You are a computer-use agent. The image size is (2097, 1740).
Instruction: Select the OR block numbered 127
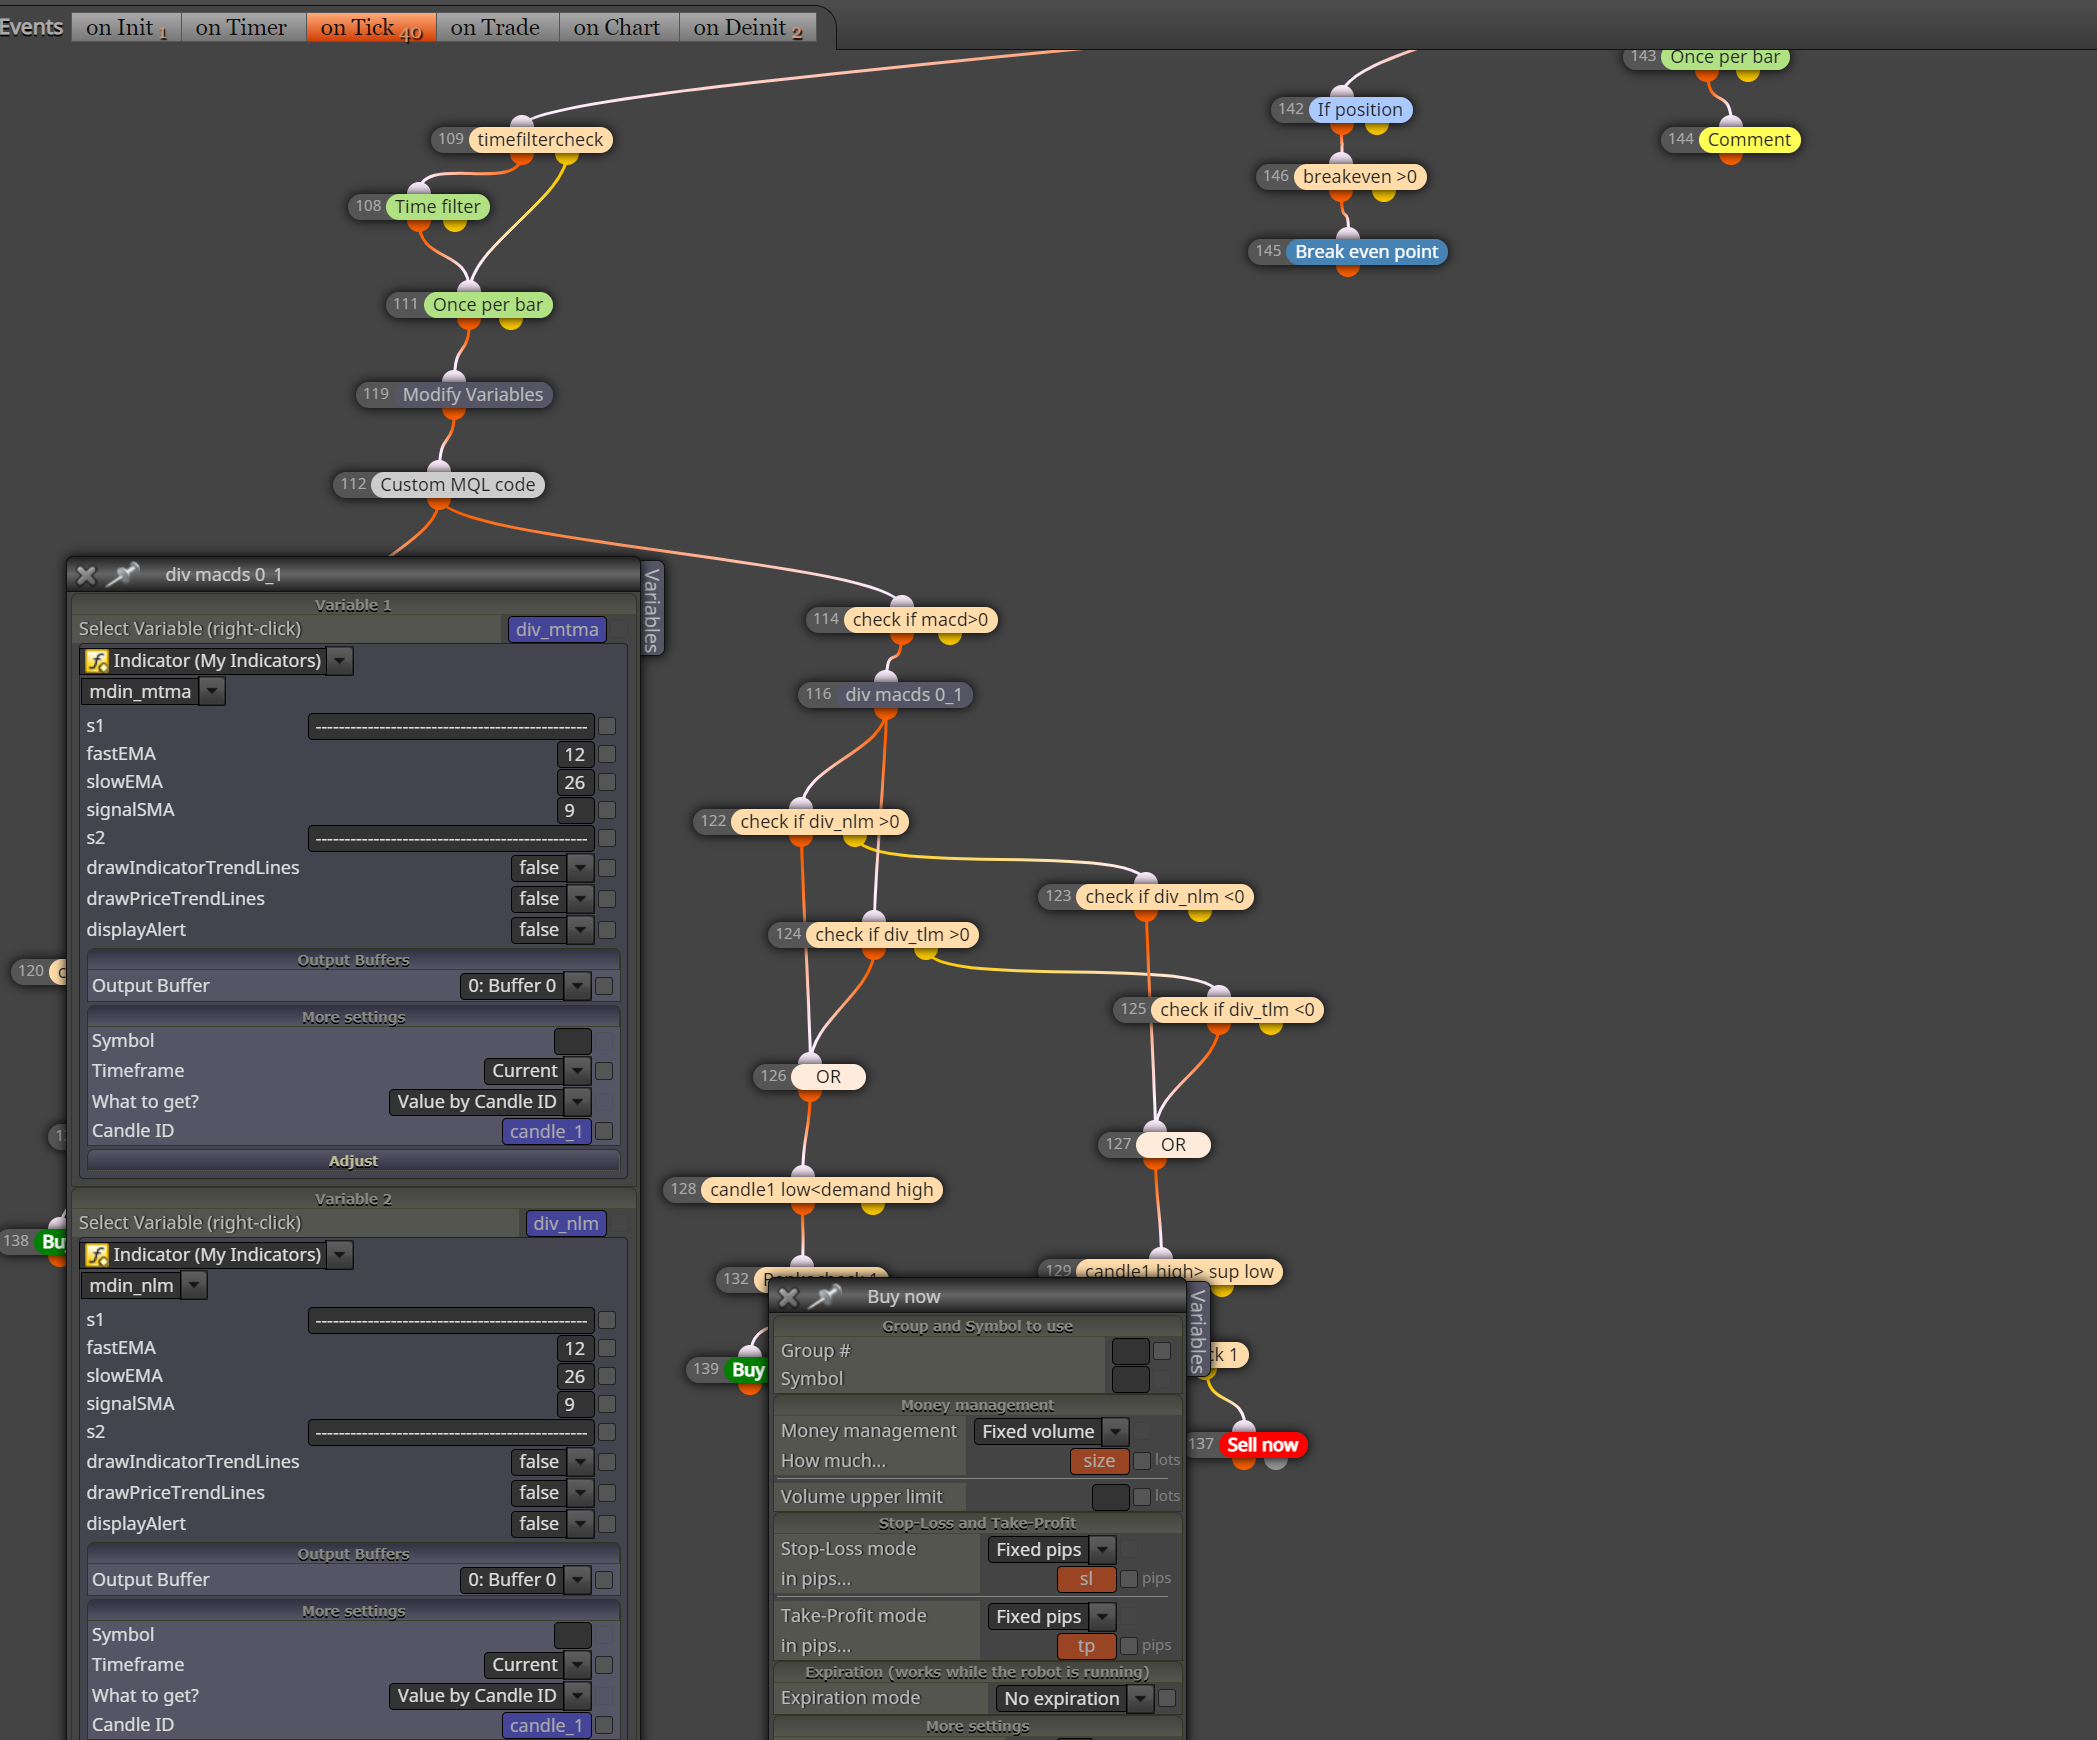click(1173, 1145)
